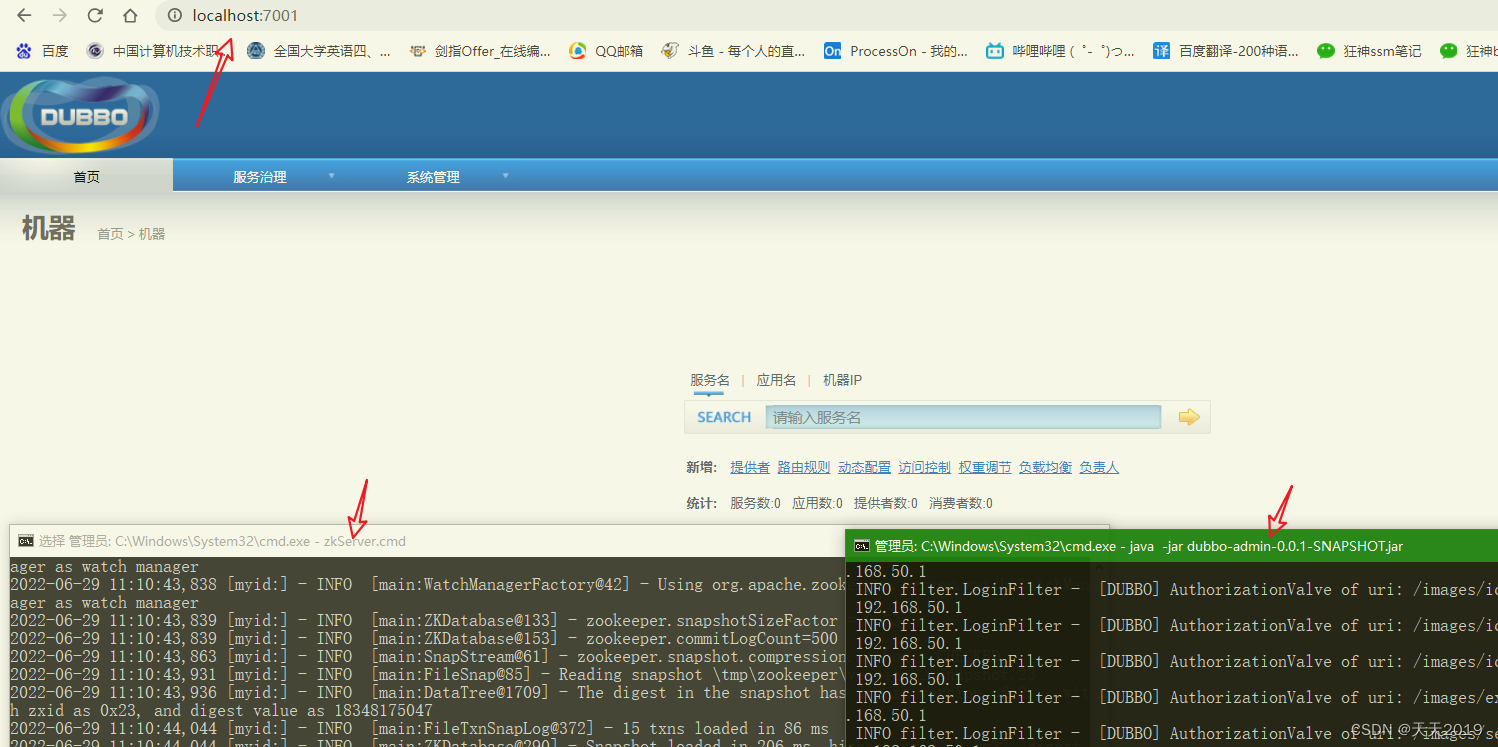Click the 提供者数:0 statistic
The image size is (1498, 747).
pyautogui.click(x=886, y=503)
